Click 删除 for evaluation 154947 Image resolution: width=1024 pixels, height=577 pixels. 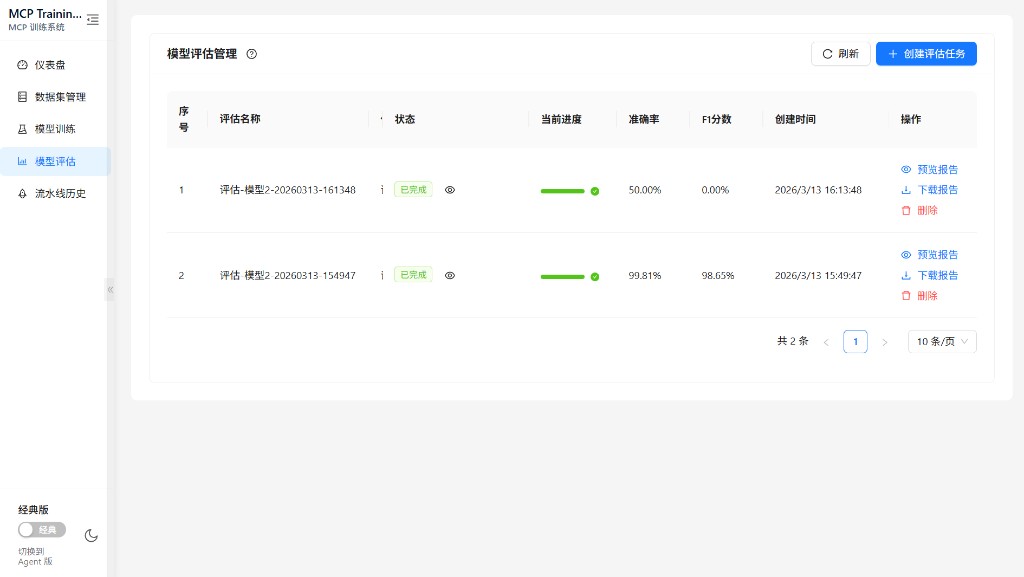click(920, 296)
